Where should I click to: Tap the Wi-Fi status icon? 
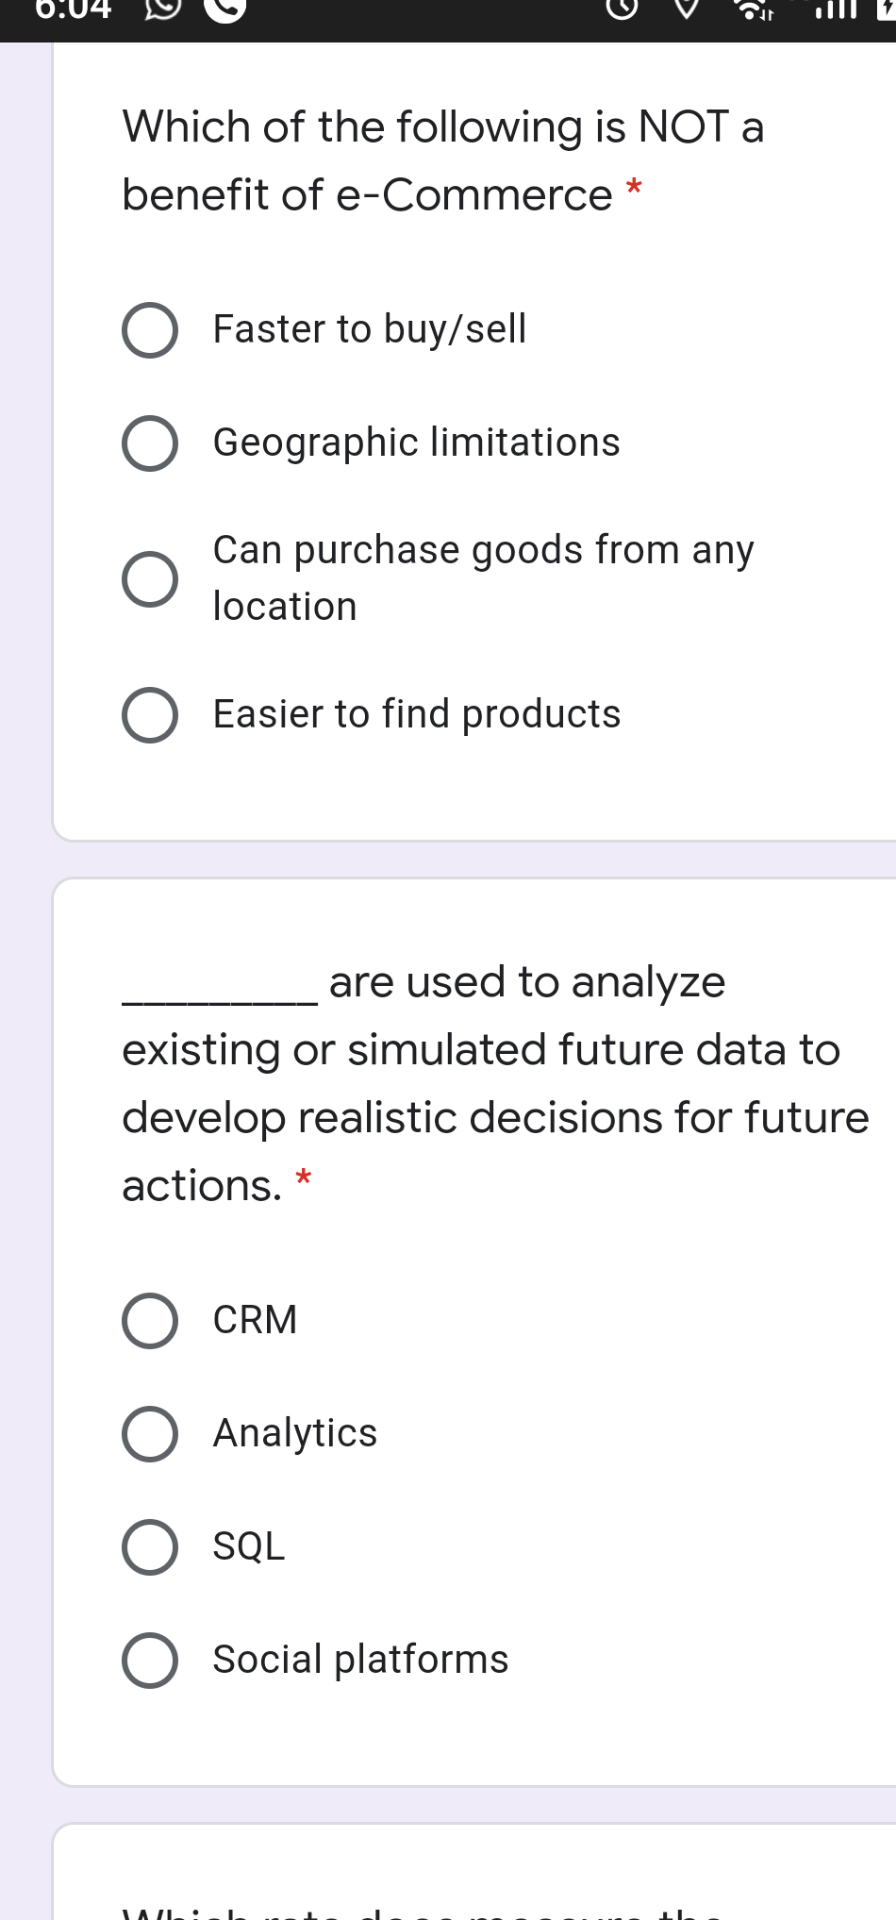[752, 8]
